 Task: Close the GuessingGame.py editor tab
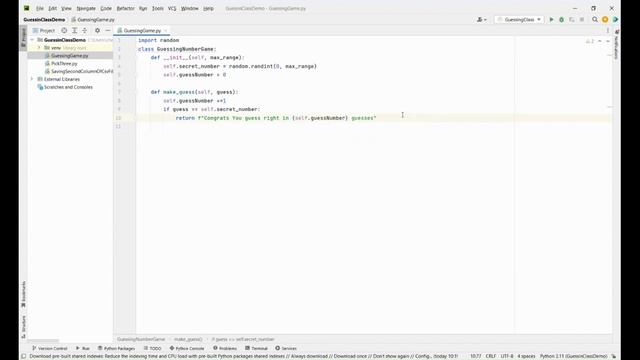[166, 31]
